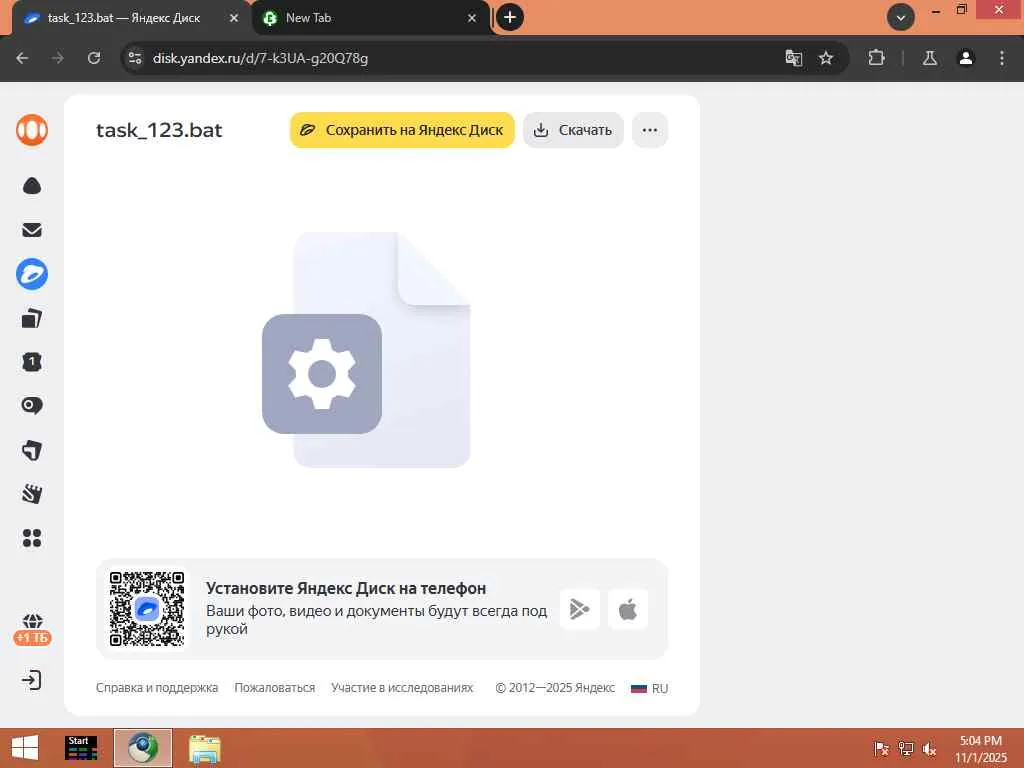Open Calendar icon with number 1

click(x=32, y=362)
